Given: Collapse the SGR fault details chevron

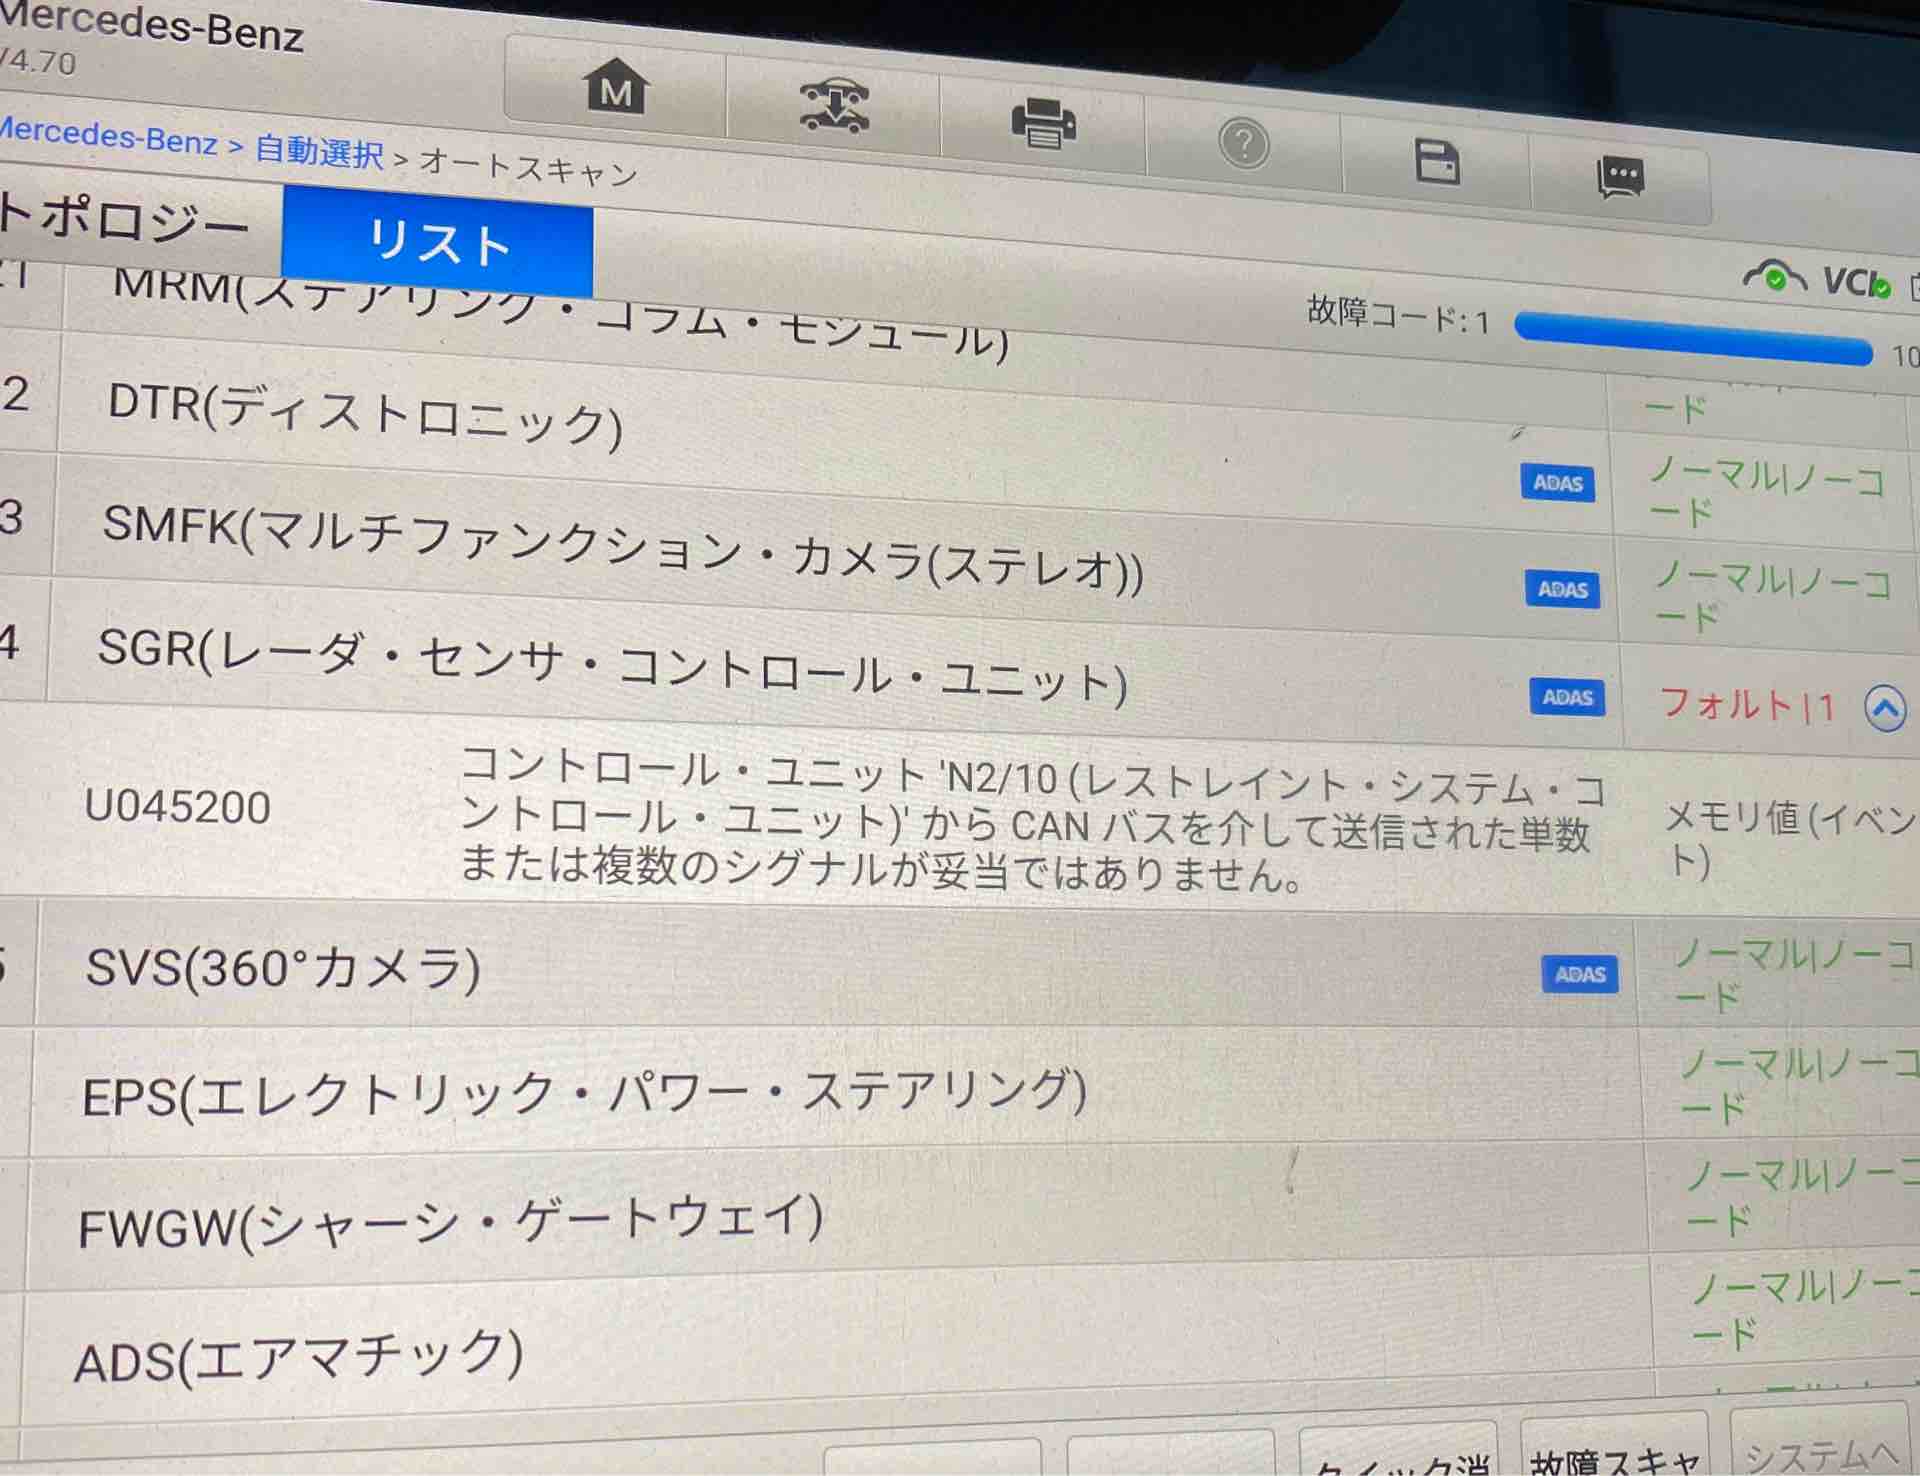Looking at the screenshot, I should 1885,709.
